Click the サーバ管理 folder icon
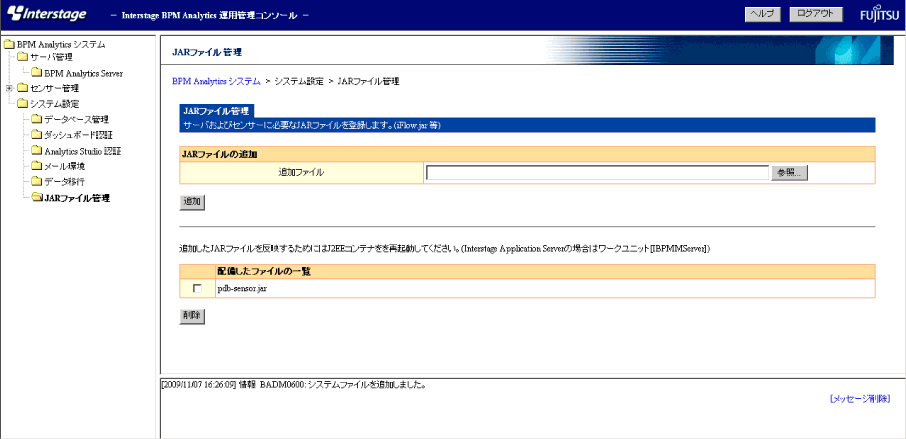Image resolution: width=906 pixels, height=439 pixels. tap(22, 57)
